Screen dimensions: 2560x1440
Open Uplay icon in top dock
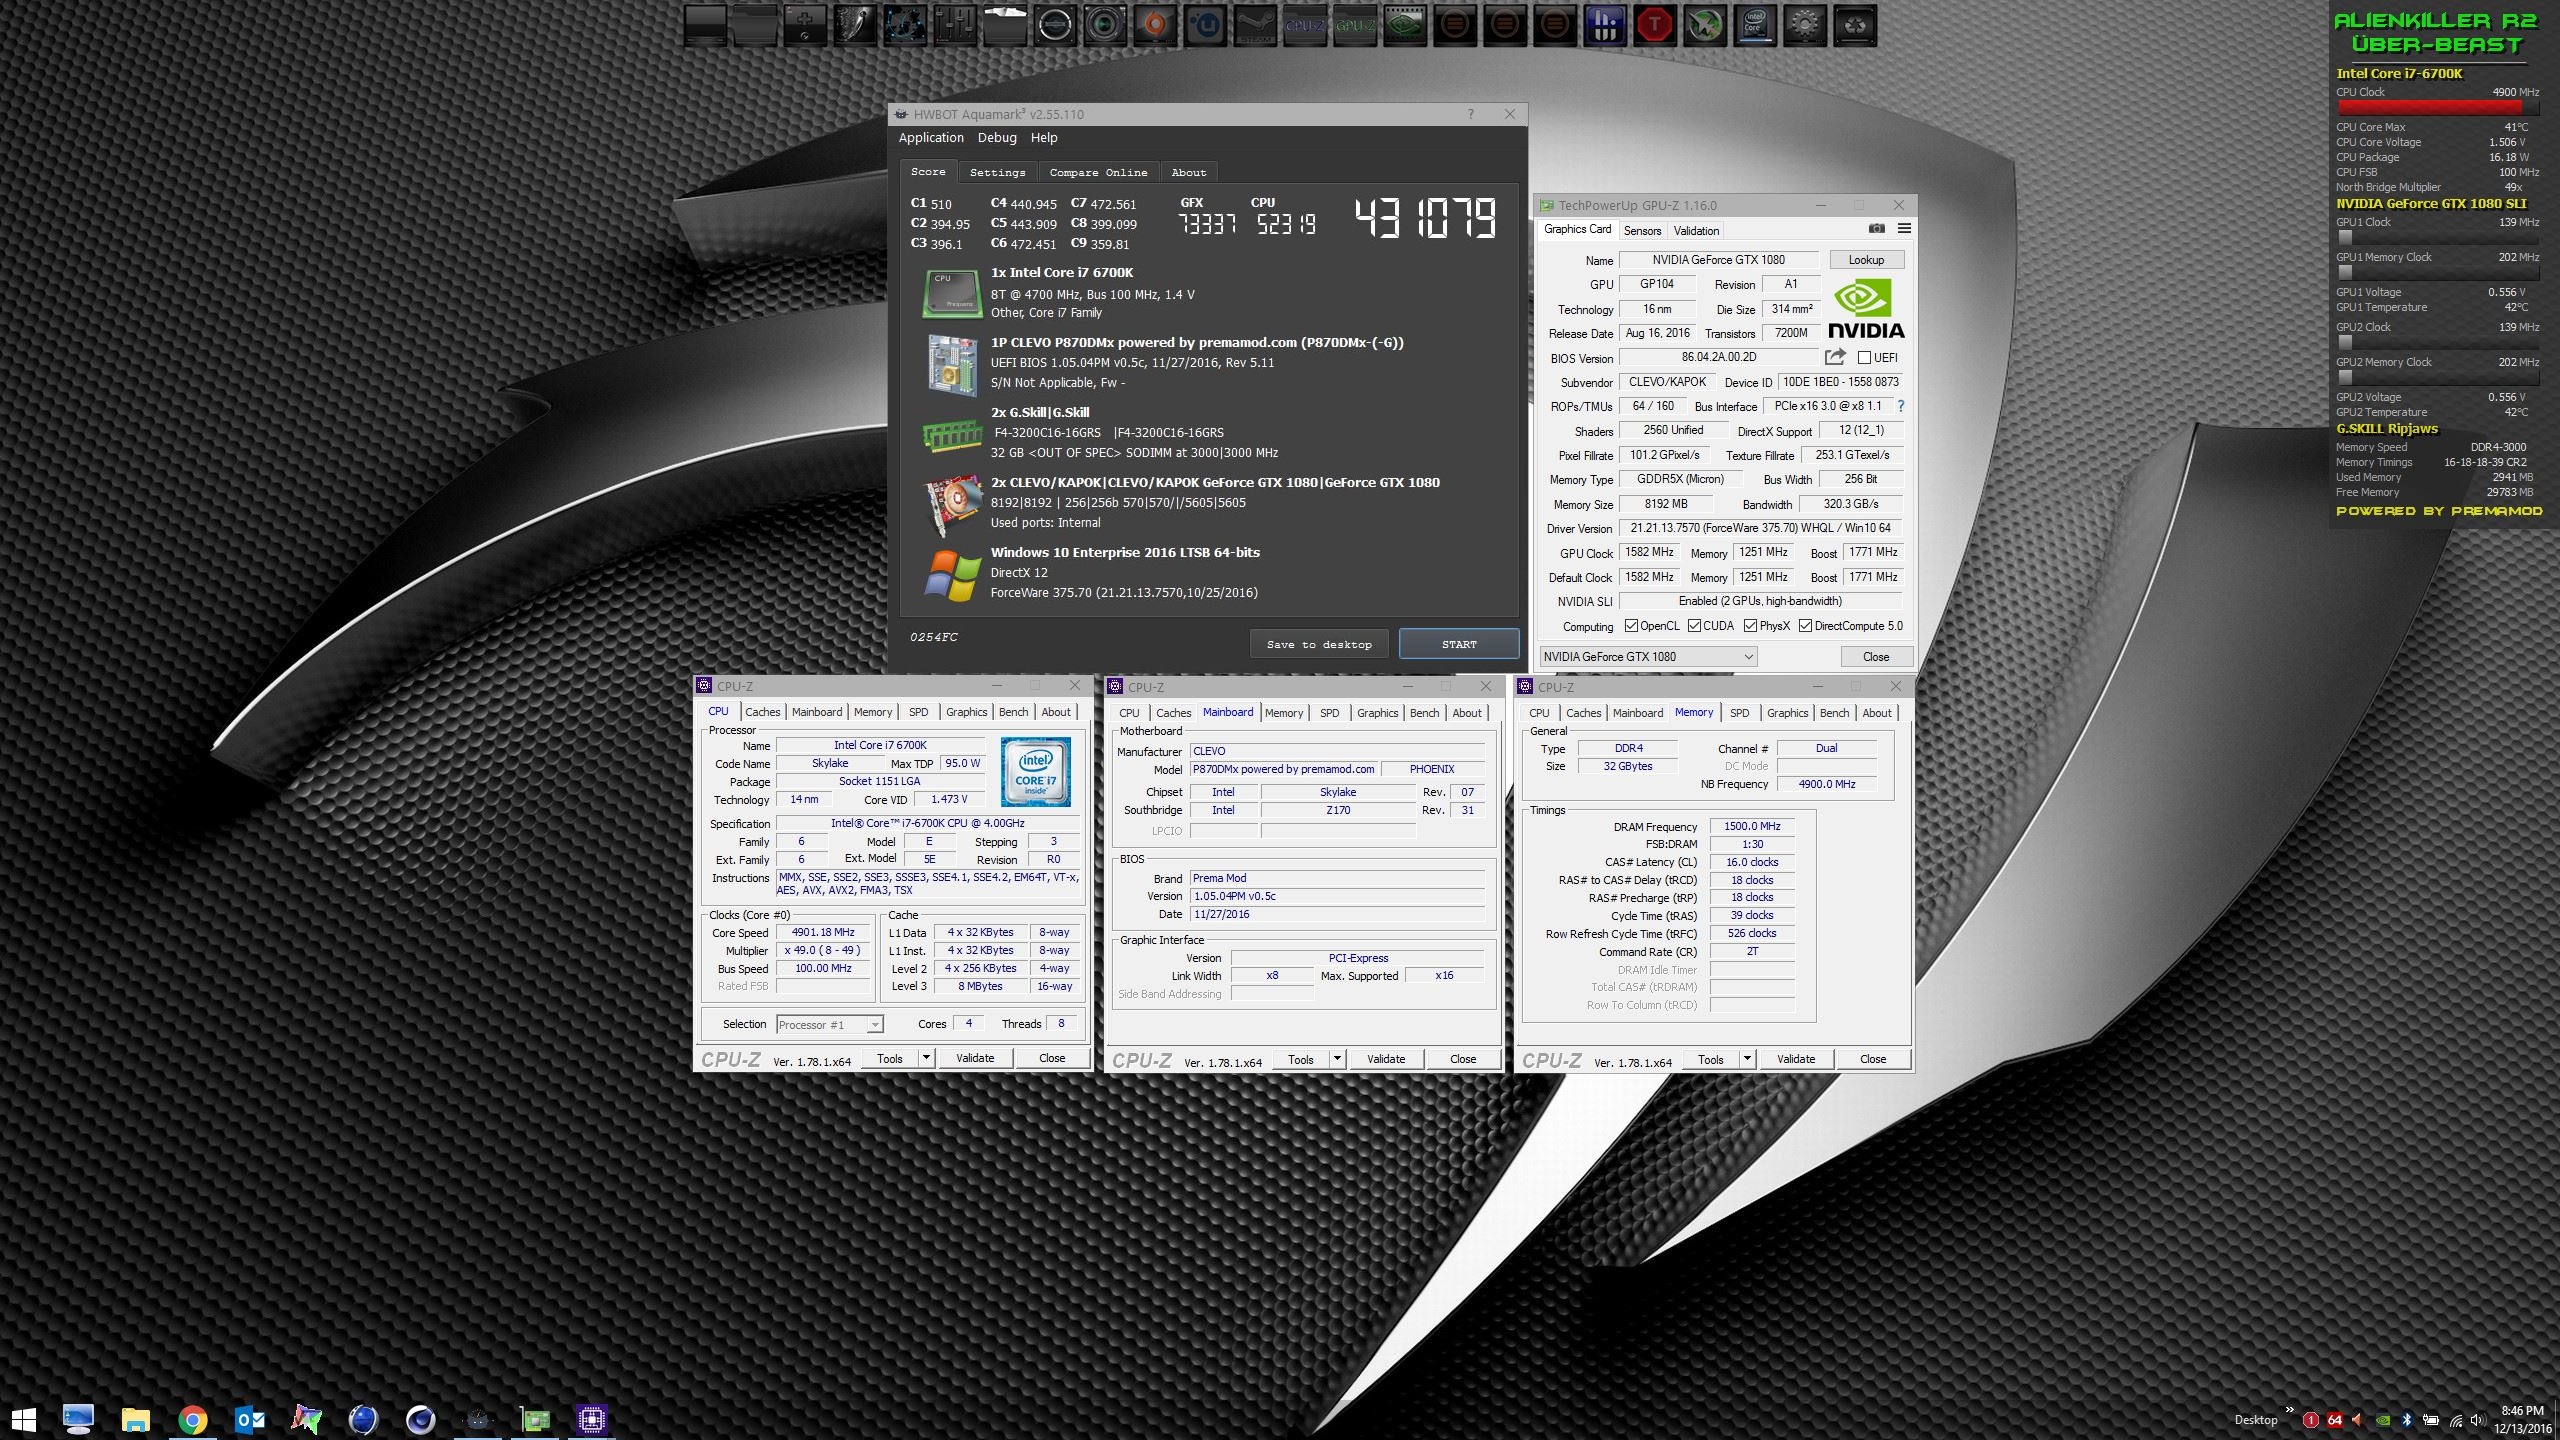(1205, 25)
